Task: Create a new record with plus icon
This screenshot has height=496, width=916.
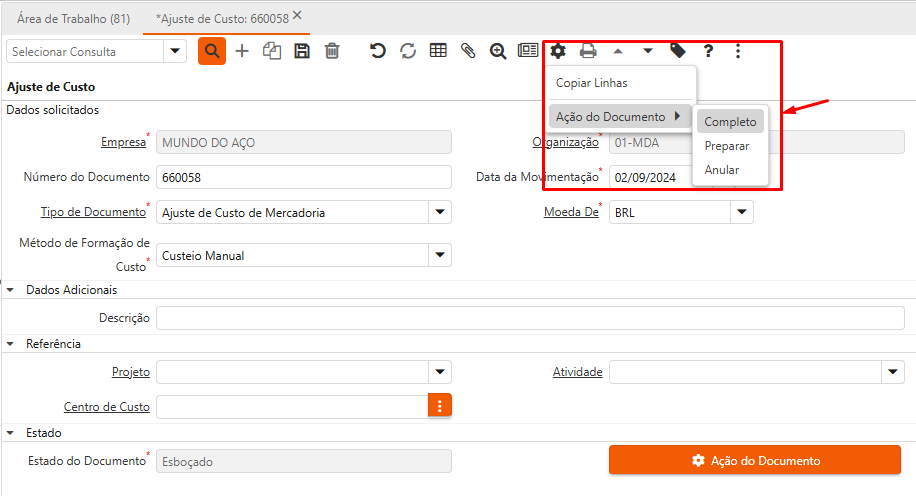Action: (x=242, y=51)
